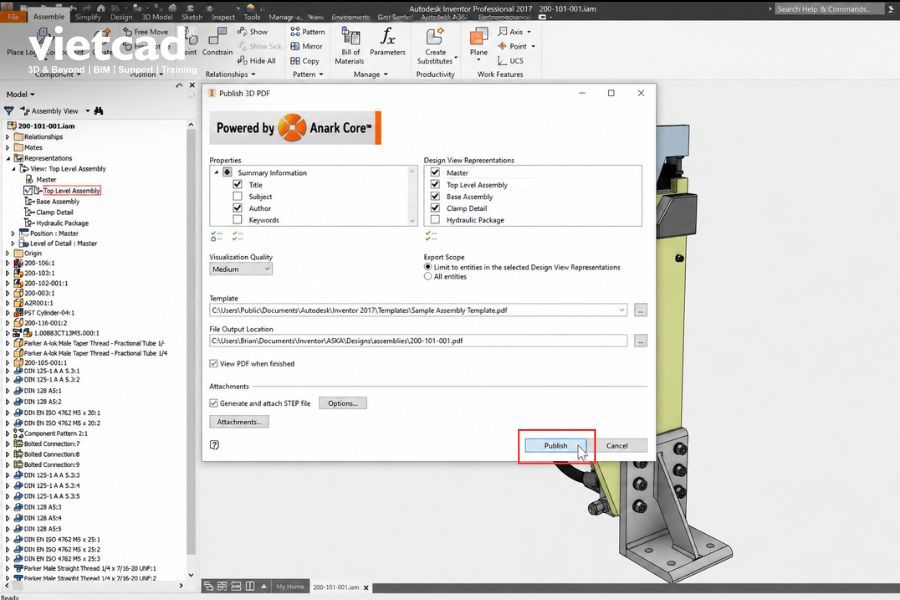Browse for template with the ellipsis button
The width and height of the screenshot is (900, 600).
[x=641, y=310]
